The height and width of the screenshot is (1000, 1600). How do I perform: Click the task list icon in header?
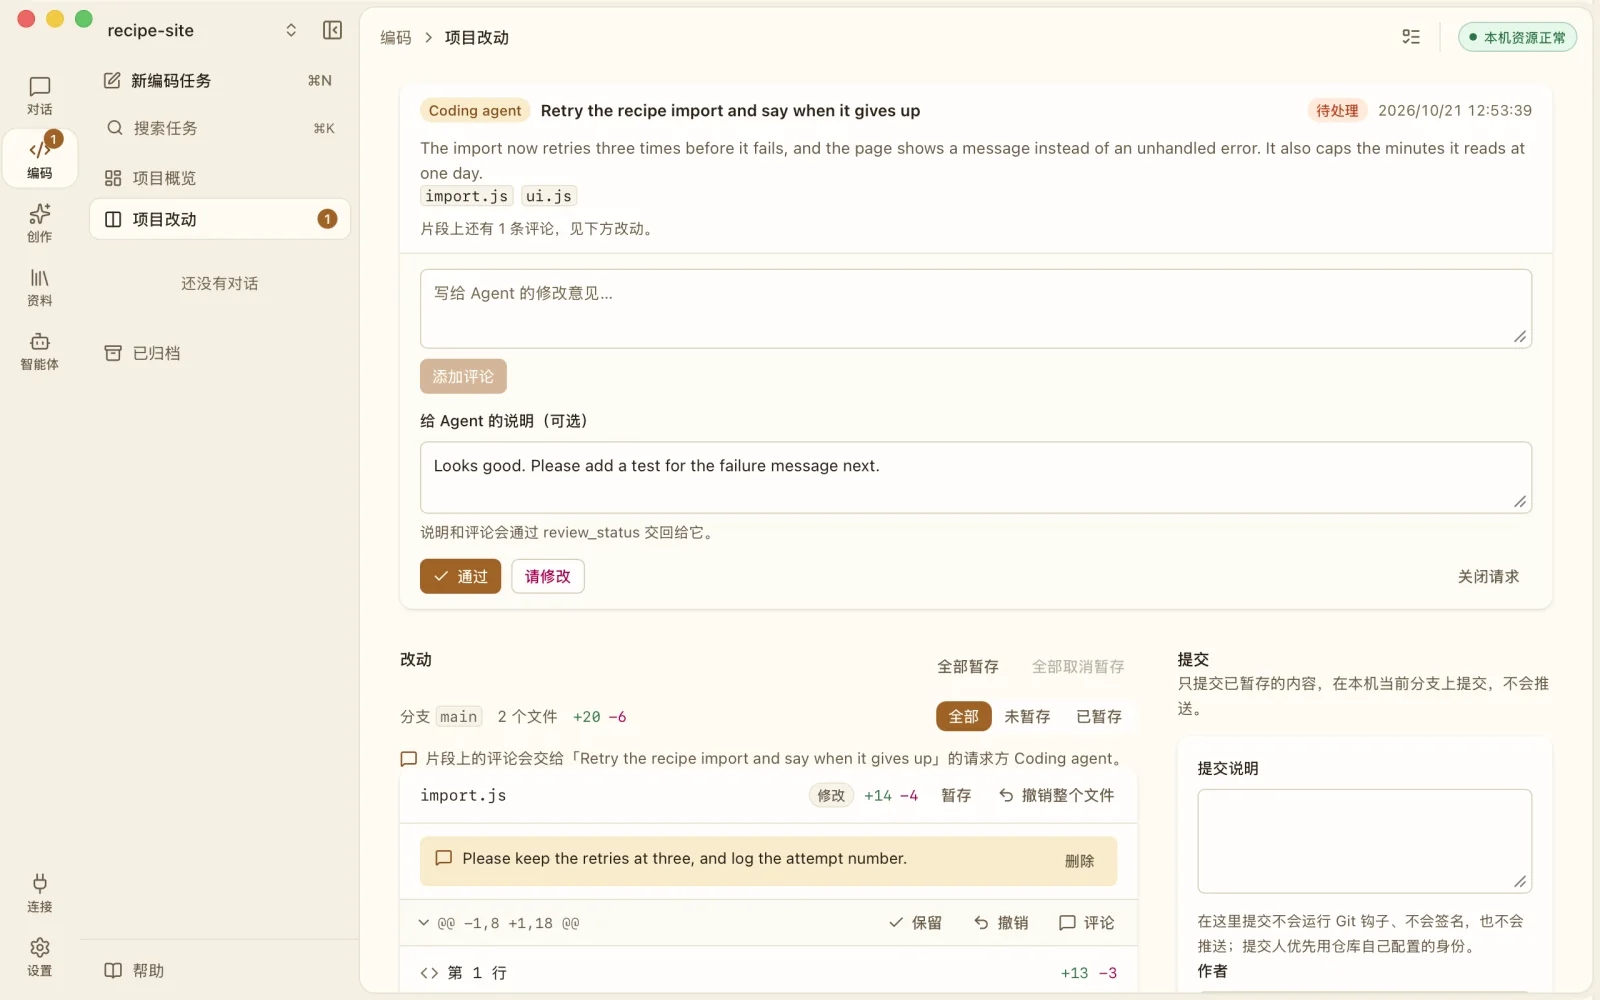click(1411, 37)
